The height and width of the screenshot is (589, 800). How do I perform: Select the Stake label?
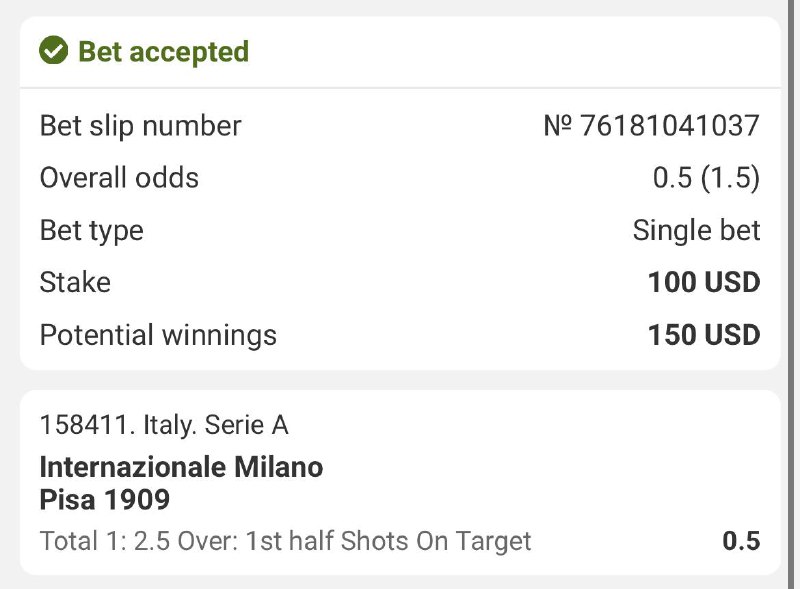(75, 282)
